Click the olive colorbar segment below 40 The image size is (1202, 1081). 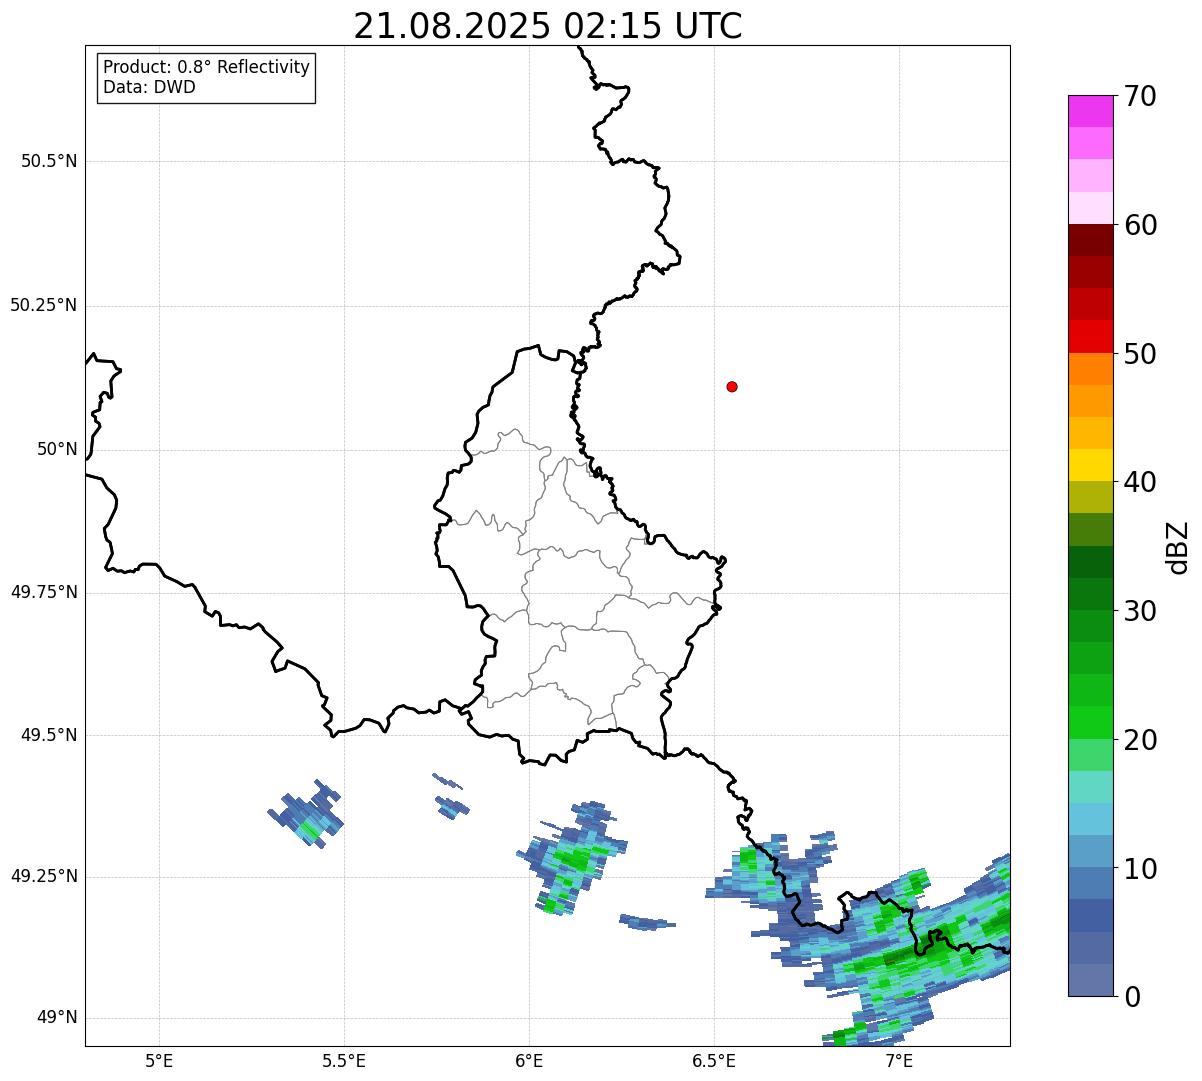[x=1090, y=497]
